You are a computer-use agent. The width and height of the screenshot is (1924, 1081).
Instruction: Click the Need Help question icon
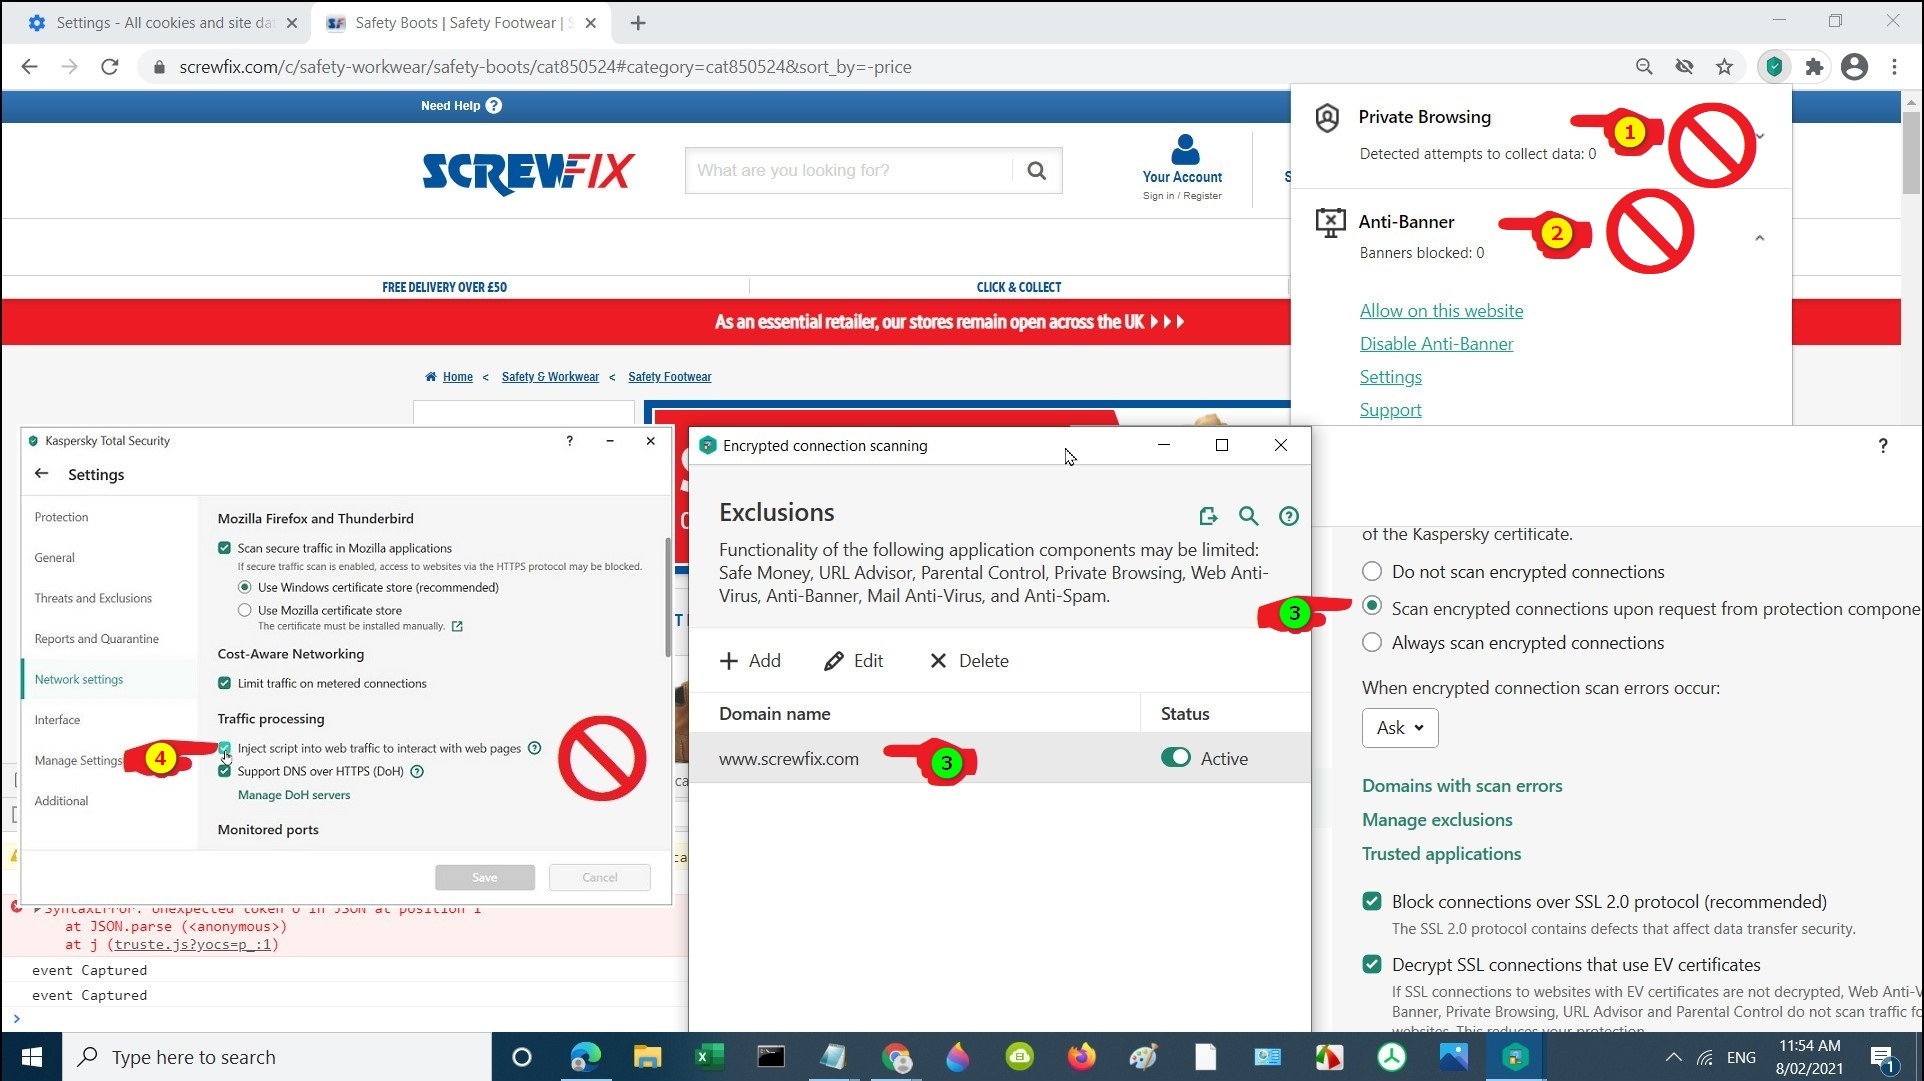click(494, 105)
